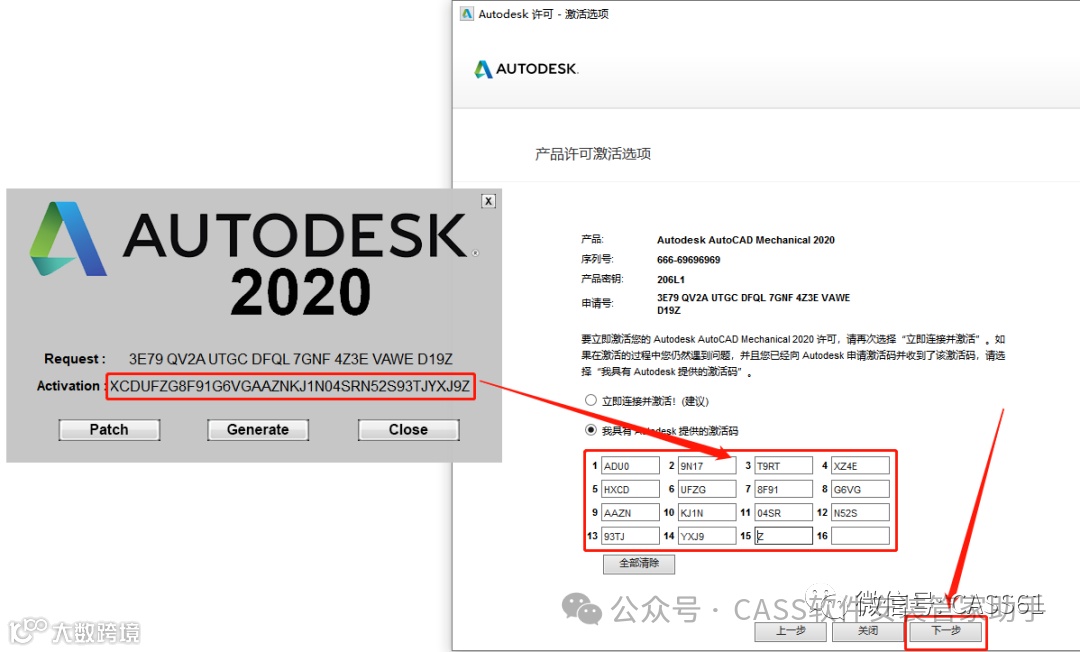
Task: Click activation field 13 containing 93TJ
Action: [630, 536]
